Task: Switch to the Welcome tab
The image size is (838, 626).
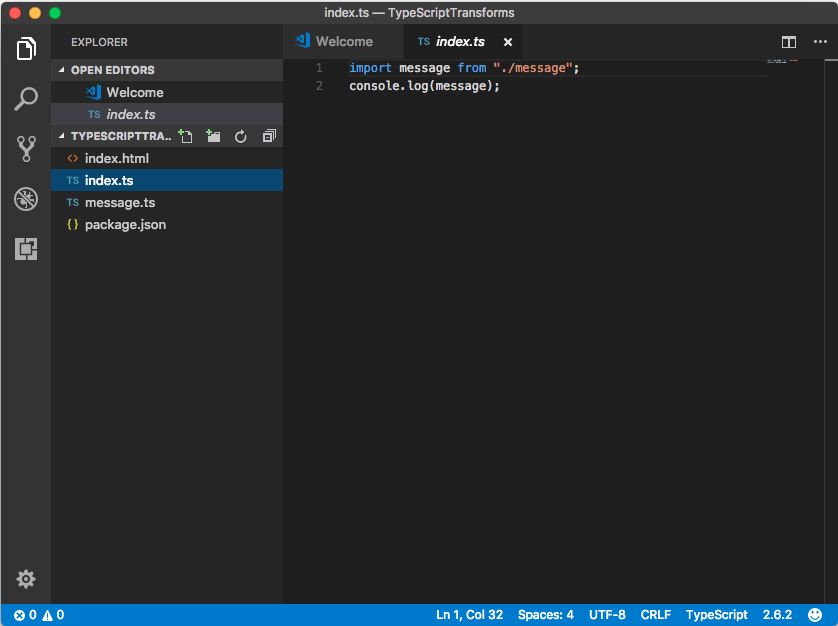Action: coord(343,42)
